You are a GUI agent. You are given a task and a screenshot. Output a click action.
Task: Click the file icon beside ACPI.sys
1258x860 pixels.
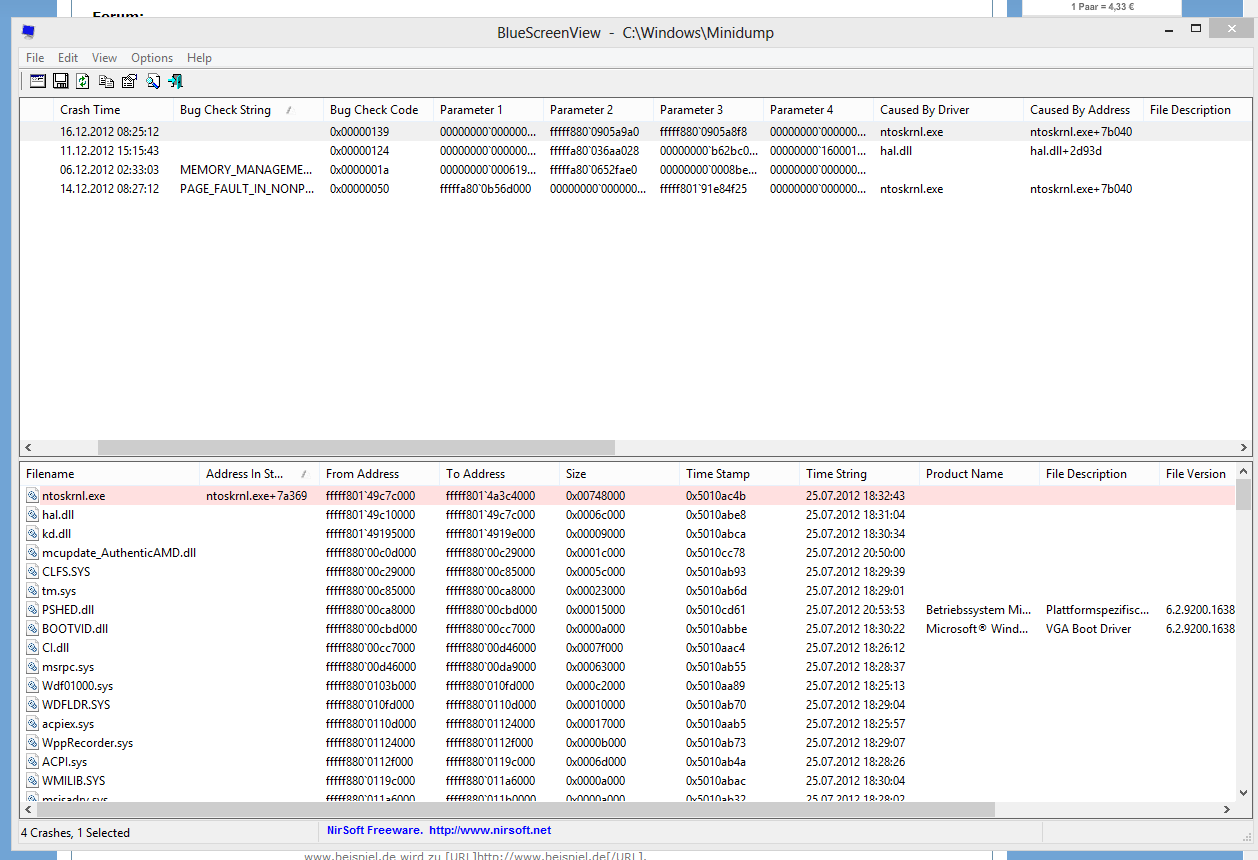coord(33,761)
